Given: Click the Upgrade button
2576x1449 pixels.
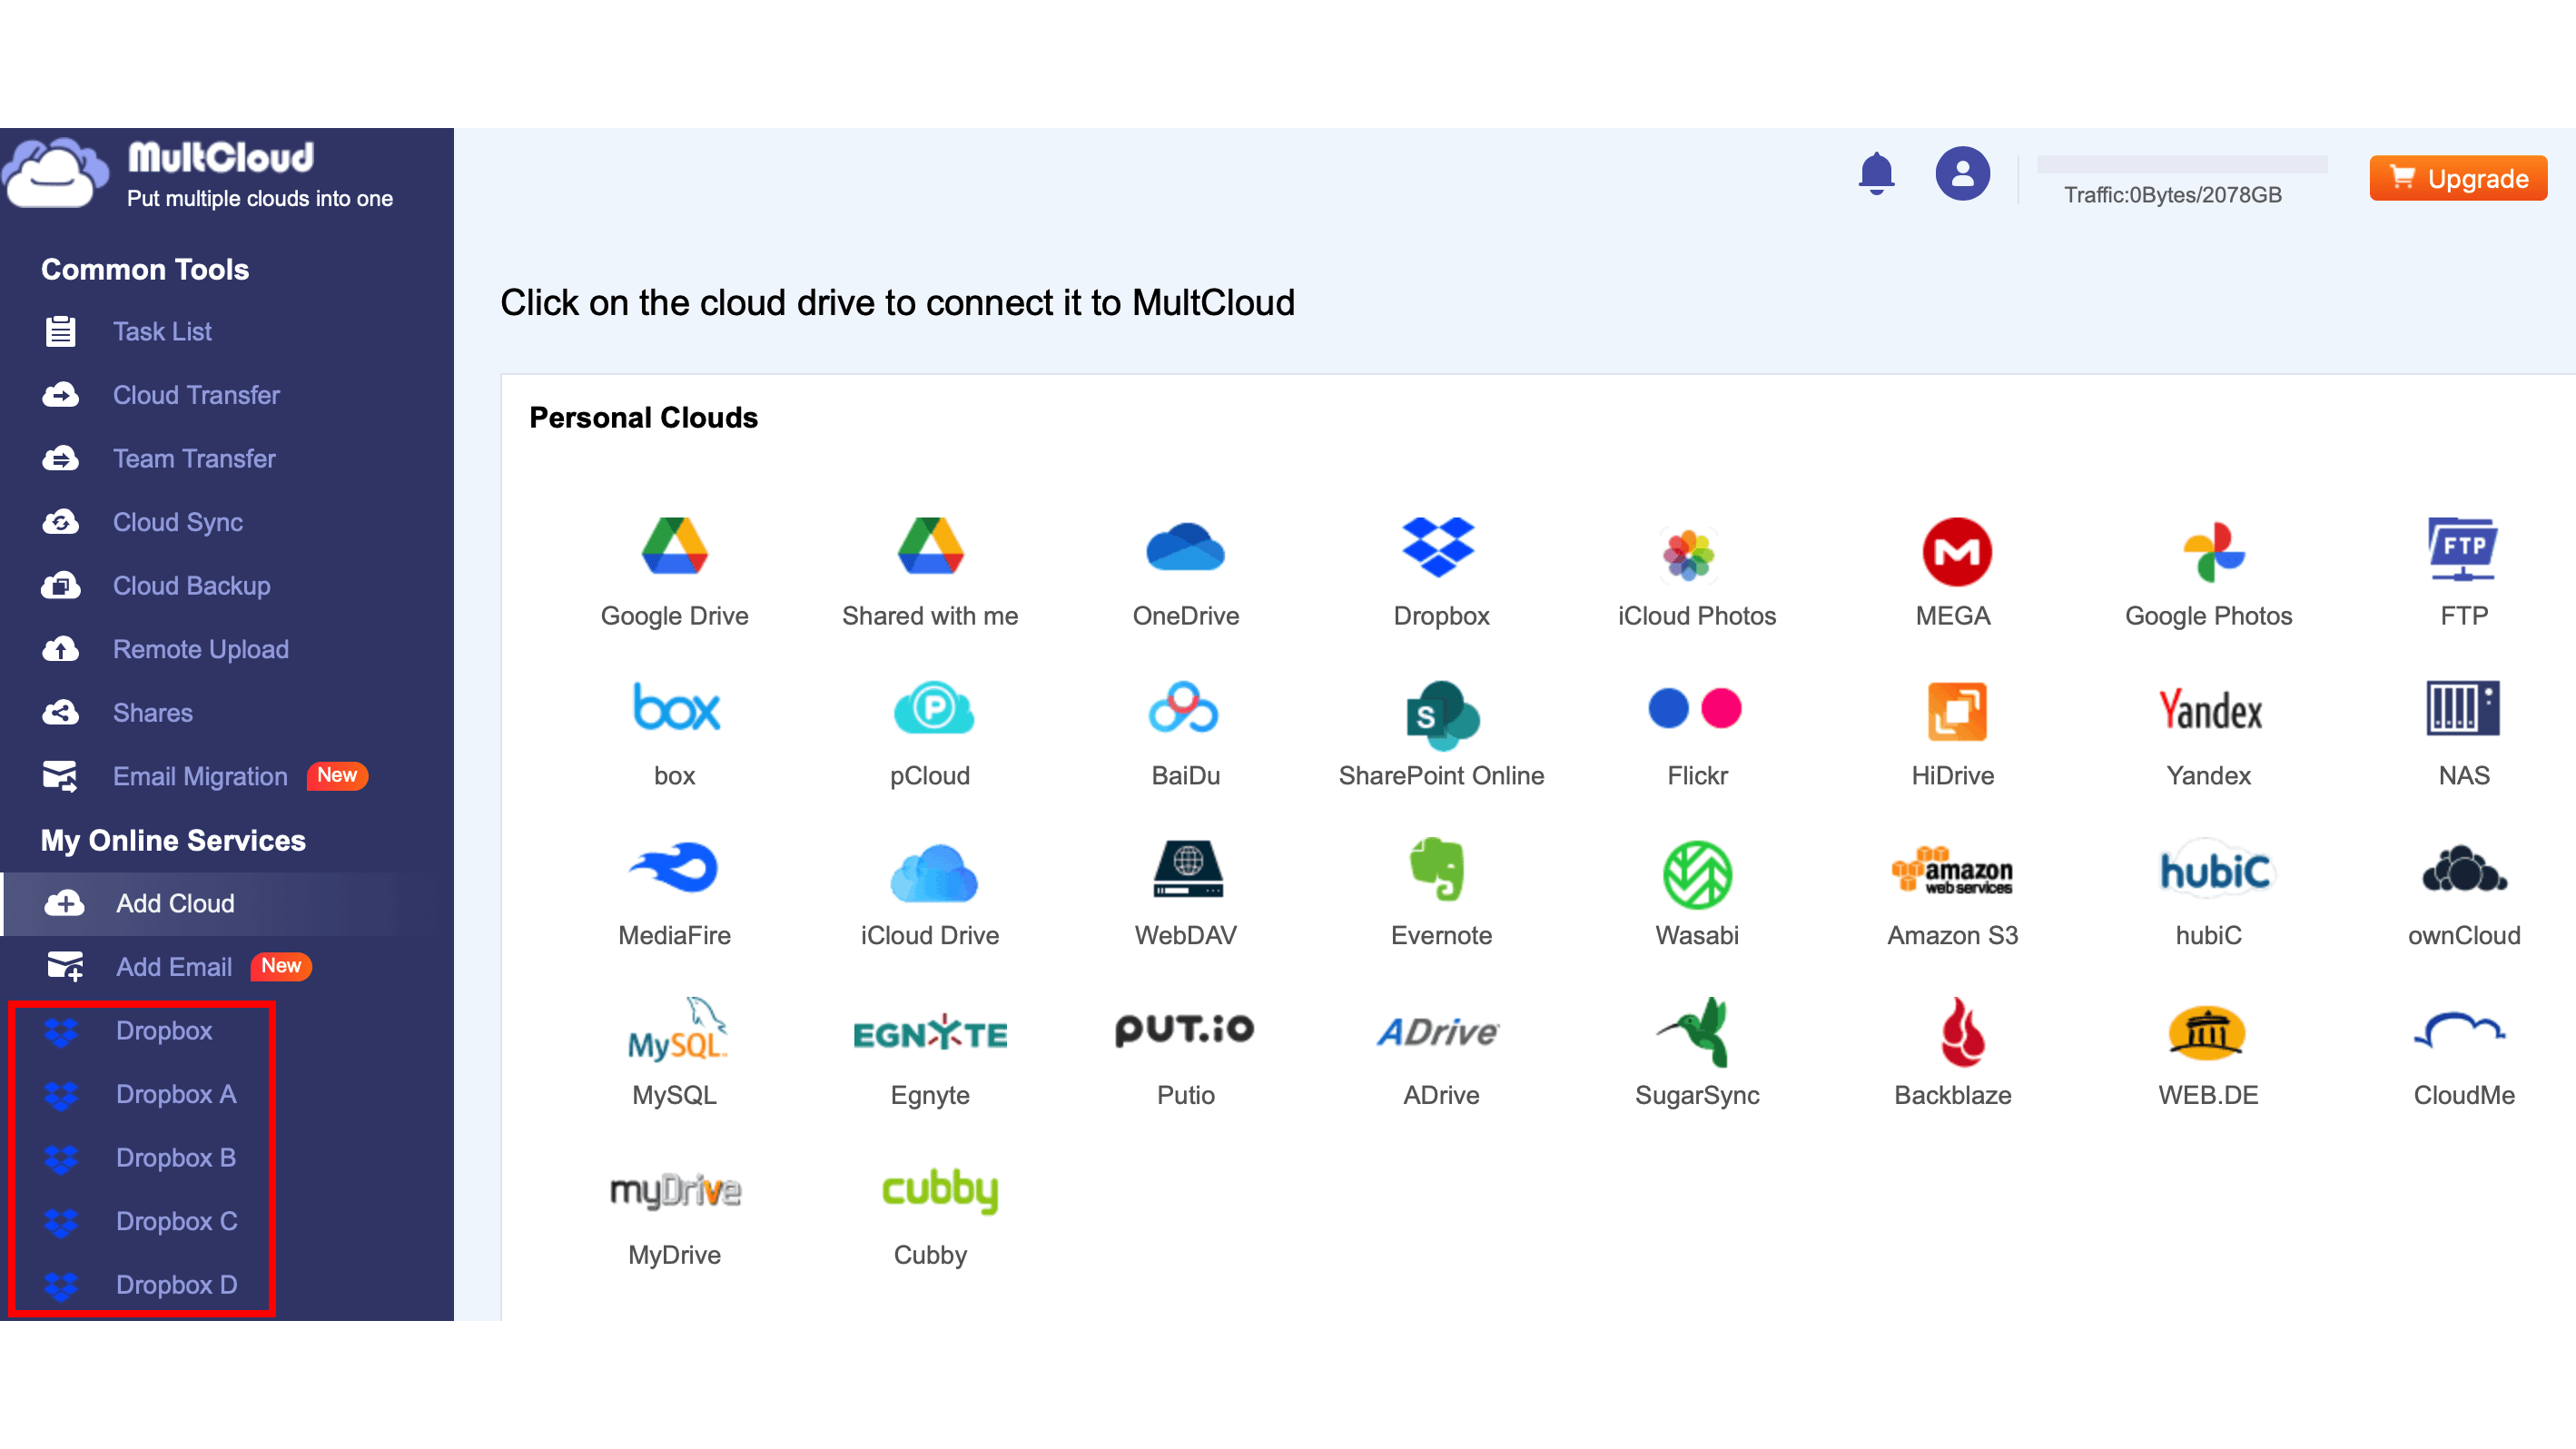Looking at the screenshot, I should click(x=2458, y=178).
